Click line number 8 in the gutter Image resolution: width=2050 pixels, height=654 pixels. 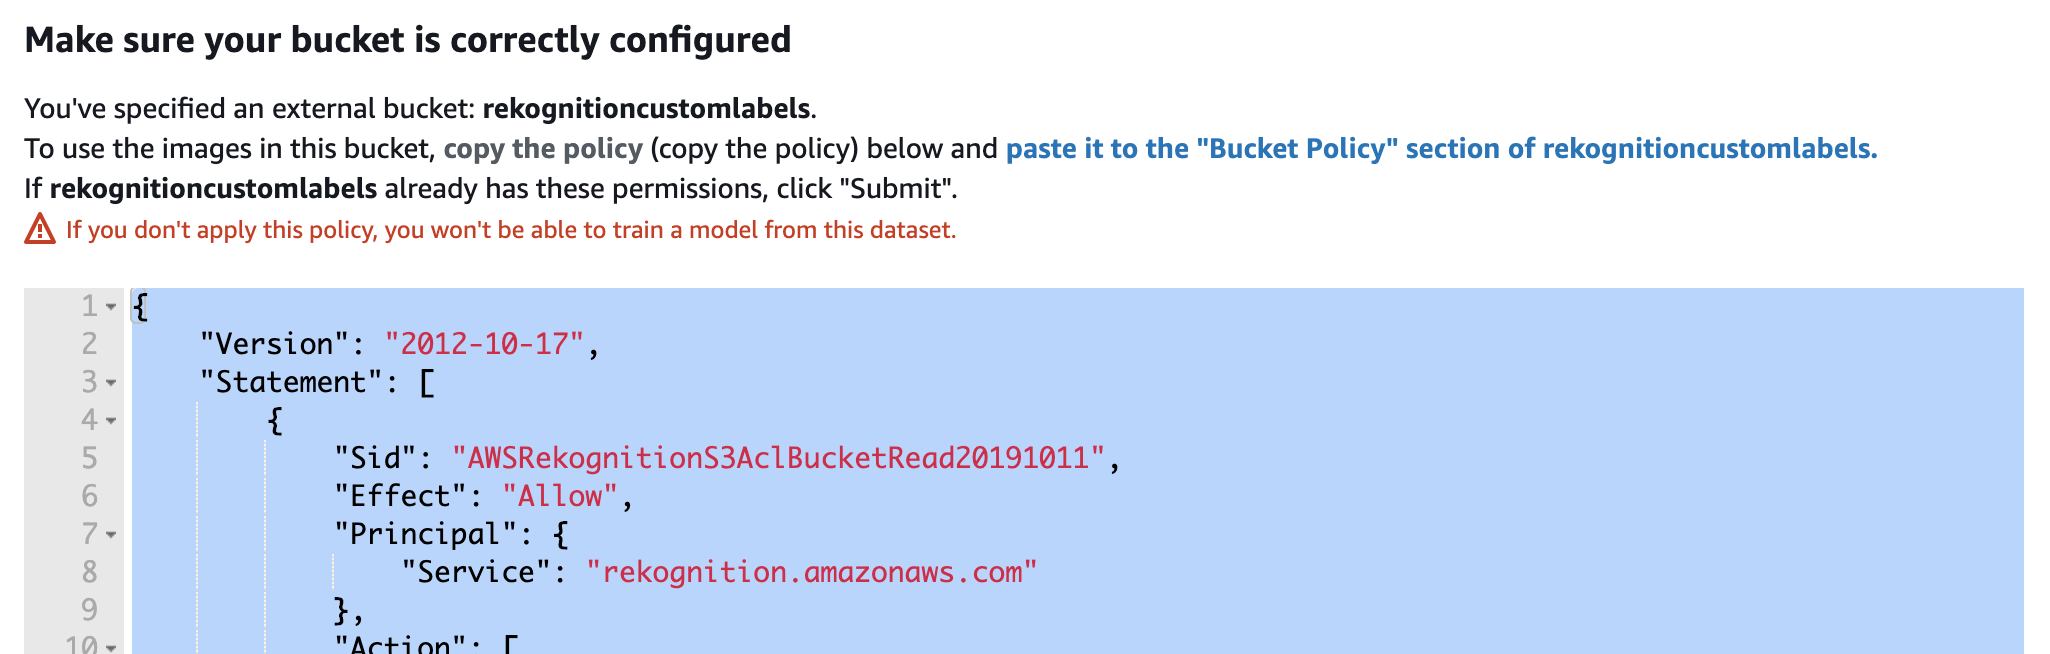pyautogui.click(x=90, y=572)
